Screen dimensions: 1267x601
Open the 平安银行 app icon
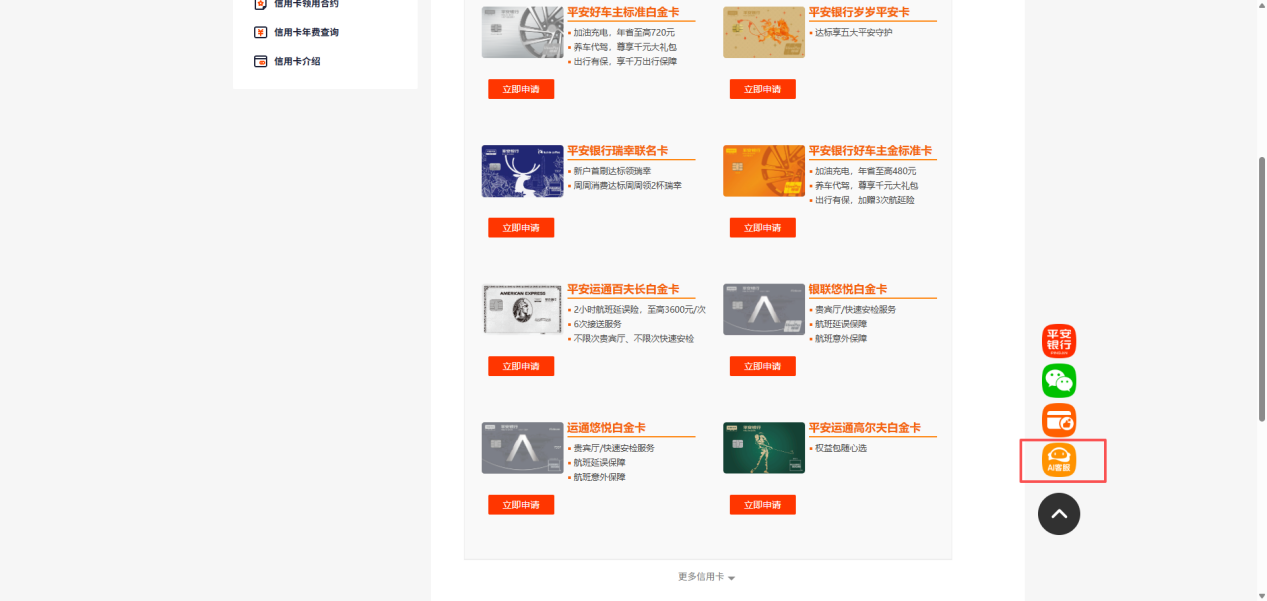pyautogui.click(x=1059, y=341)
